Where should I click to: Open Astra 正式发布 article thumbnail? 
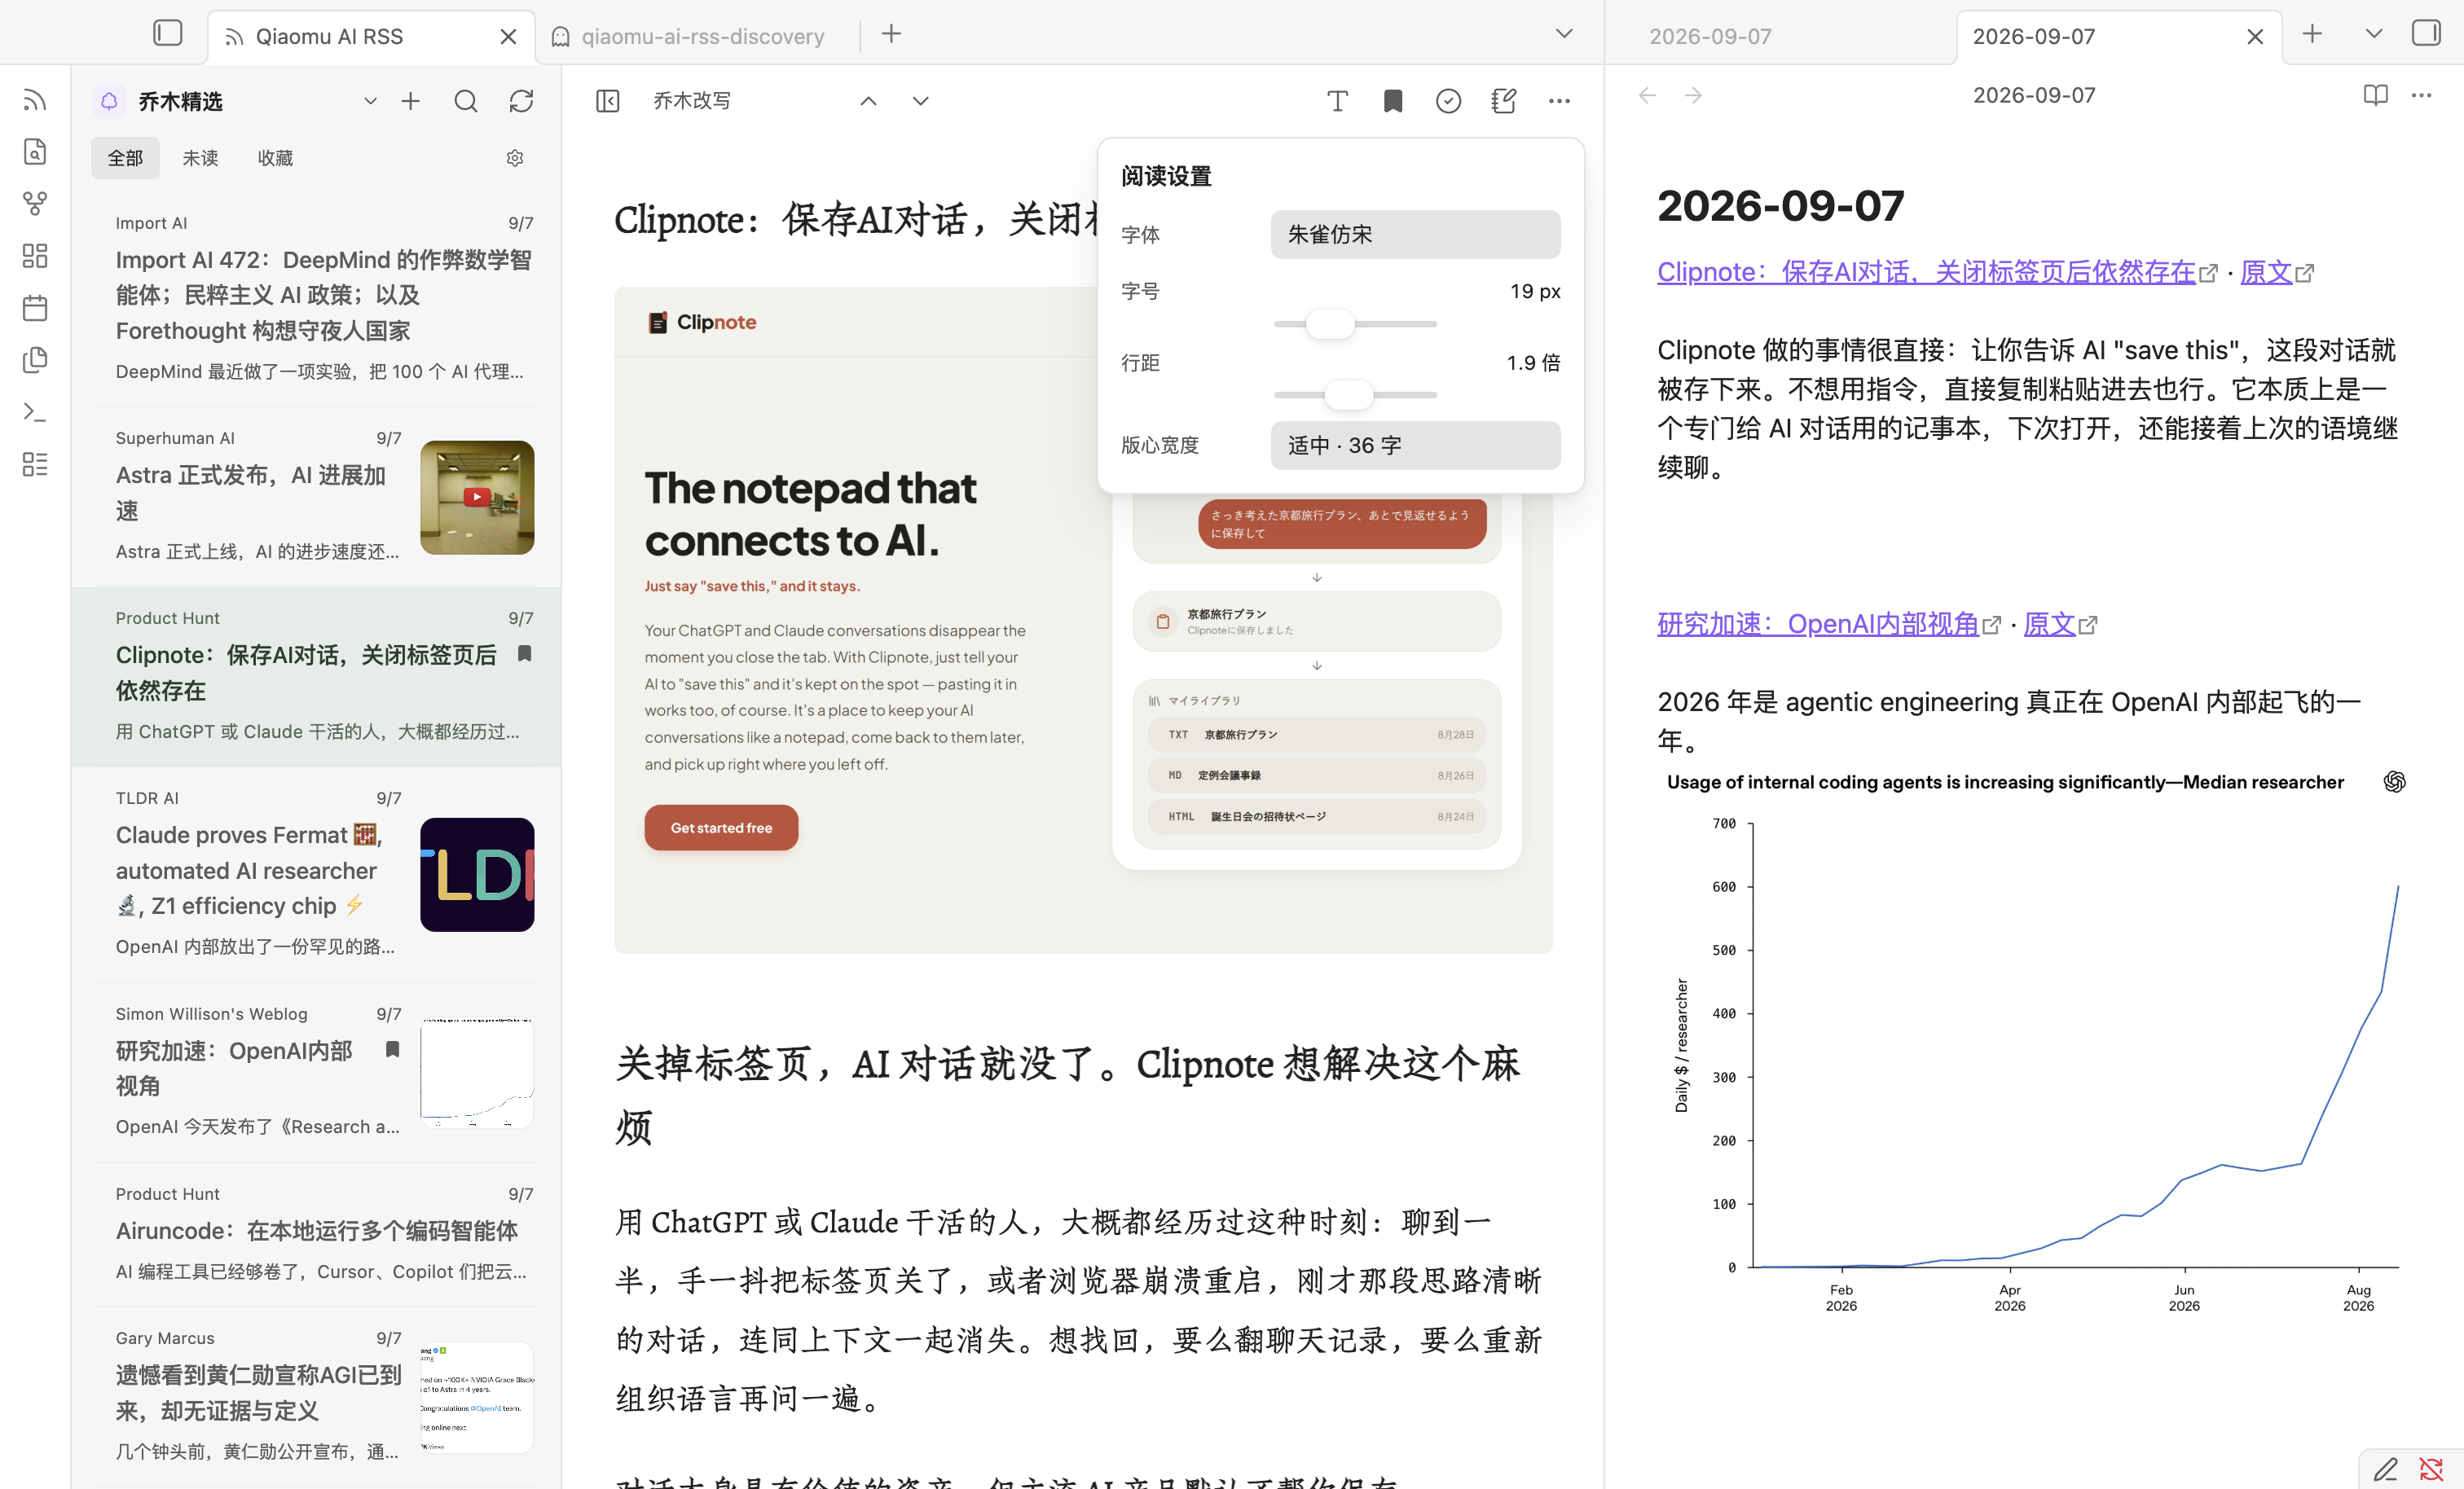pyautogui.click(x=477, y=498)
